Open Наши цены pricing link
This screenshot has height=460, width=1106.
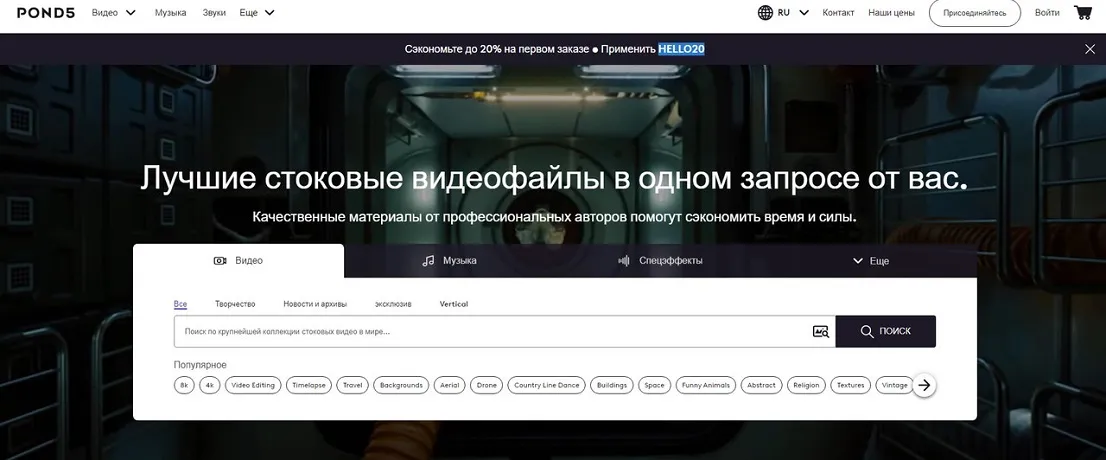pyautogui.click(x=891, y=13)
